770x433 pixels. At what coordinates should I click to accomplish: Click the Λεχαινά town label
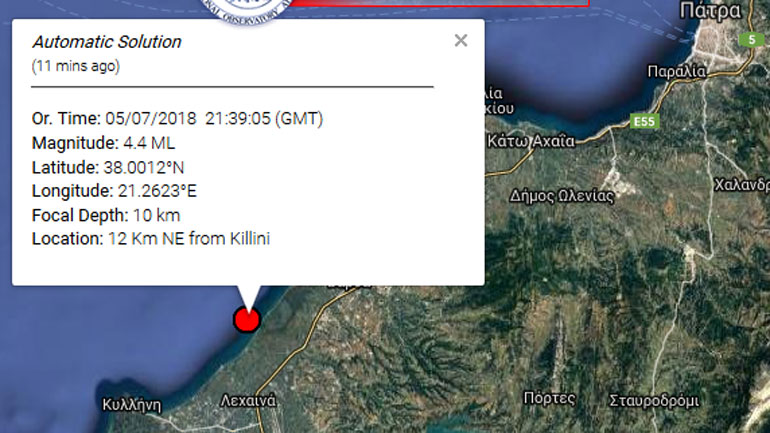pyautogui.click(x=248, y=400)
